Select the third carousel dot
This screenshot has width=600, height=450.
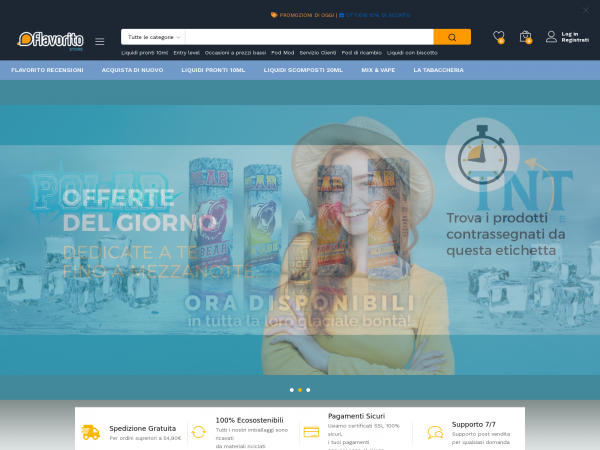[x=308, y=389]
